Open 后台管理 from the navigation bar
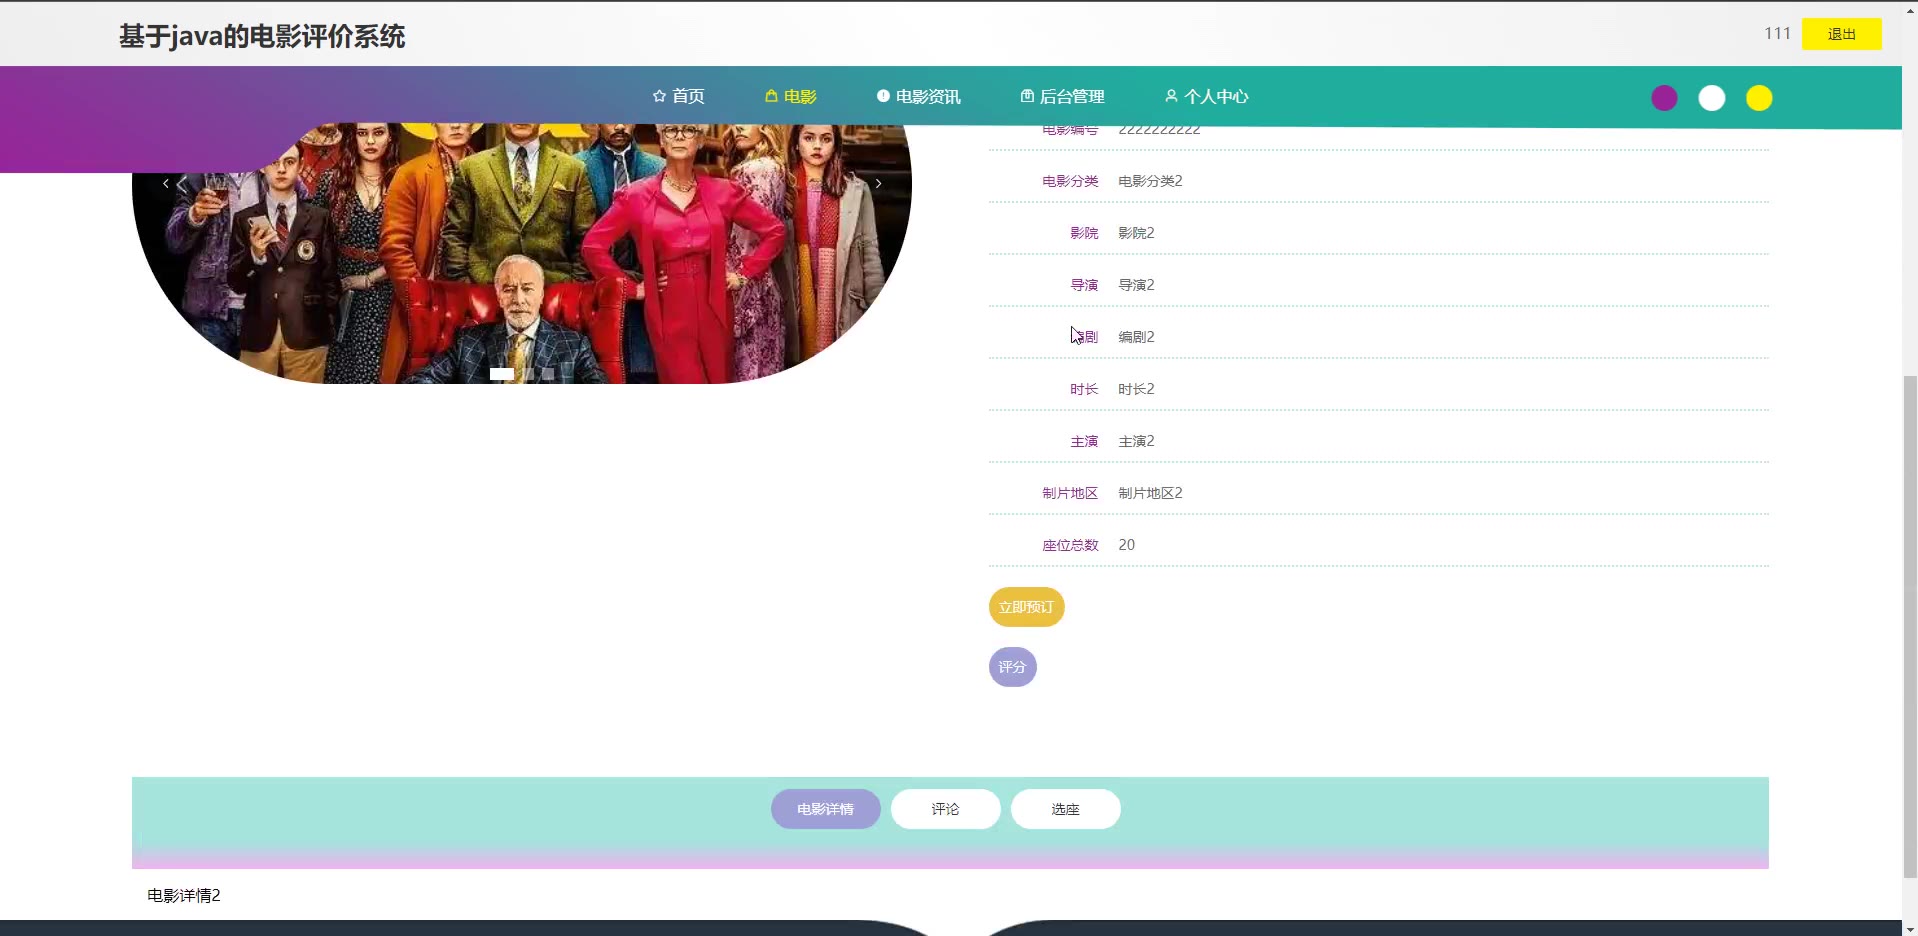This screenshot has height=936, width=1918. [1062, 96]
